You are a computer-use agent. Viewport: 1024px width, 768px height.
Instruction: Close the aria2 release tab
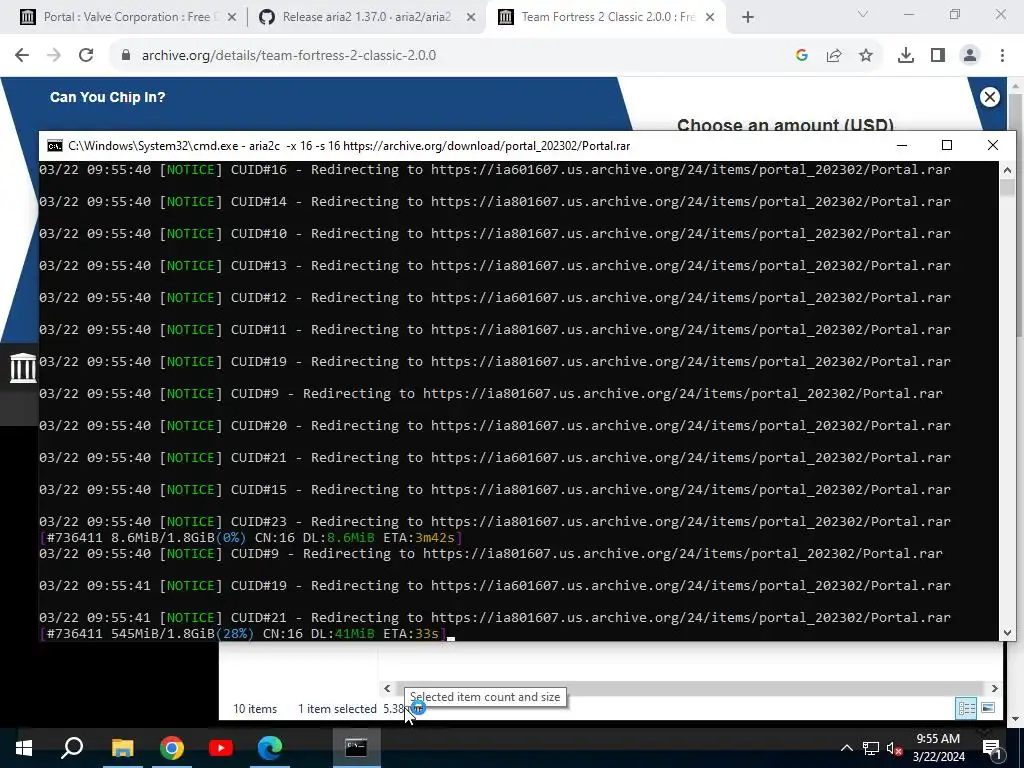click(x=471, y=18)
